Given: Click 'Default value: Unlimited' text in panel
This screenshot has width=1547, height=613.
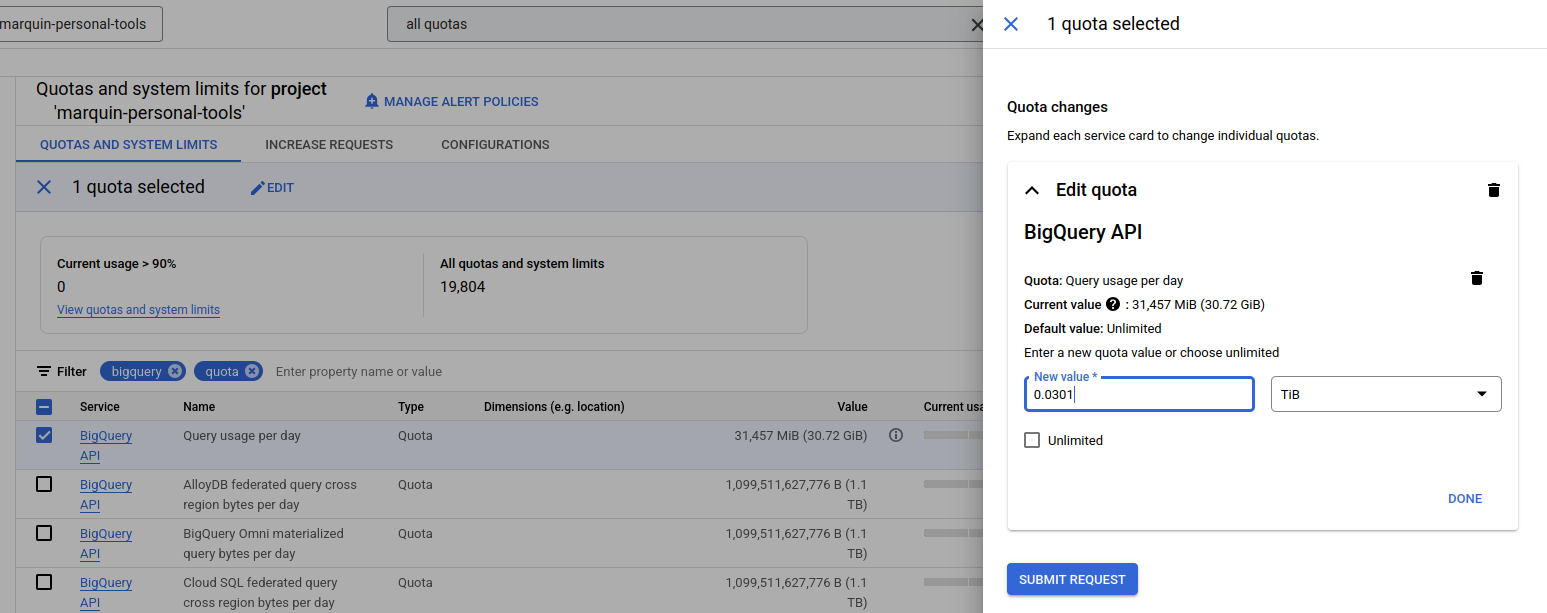Looking at the screenshot, I should point(1093,329).
